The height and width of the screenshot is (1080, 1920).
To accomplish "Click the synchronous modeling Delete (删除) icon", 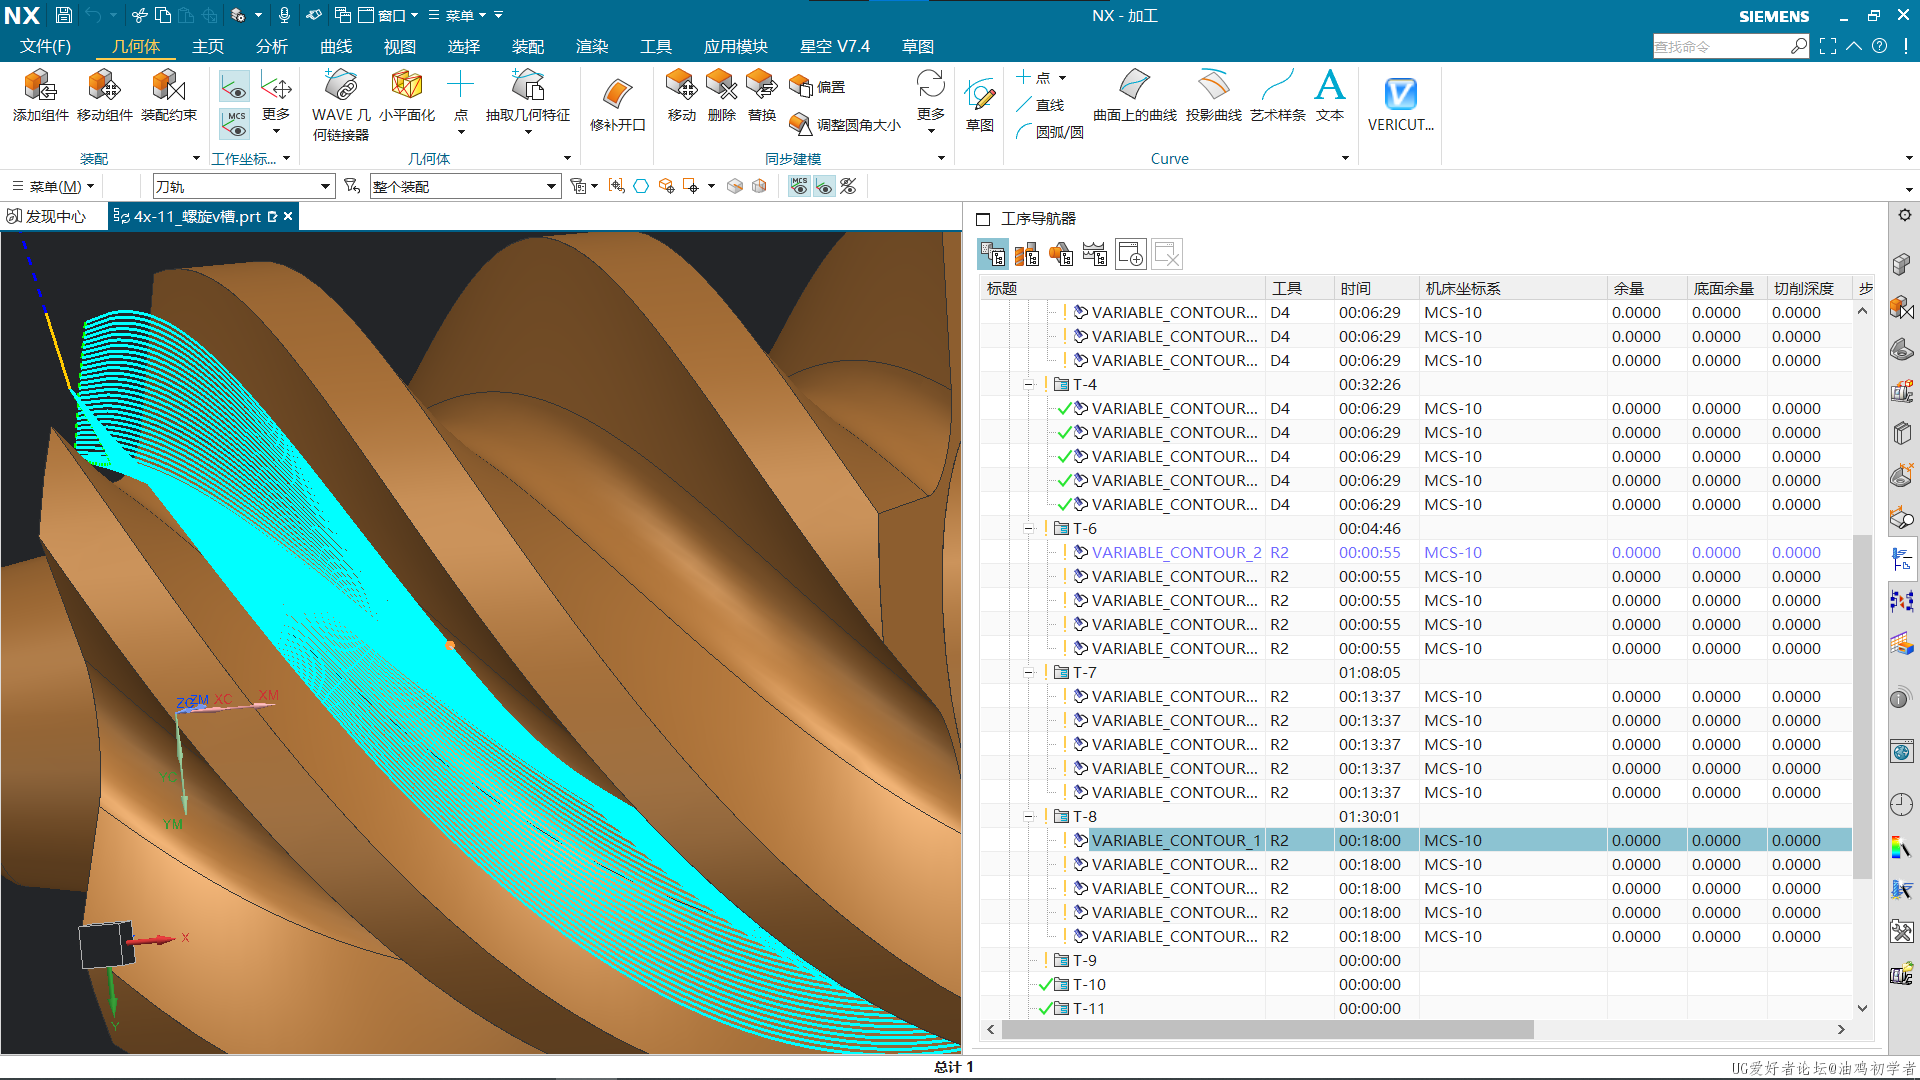I will coord(722,85).
